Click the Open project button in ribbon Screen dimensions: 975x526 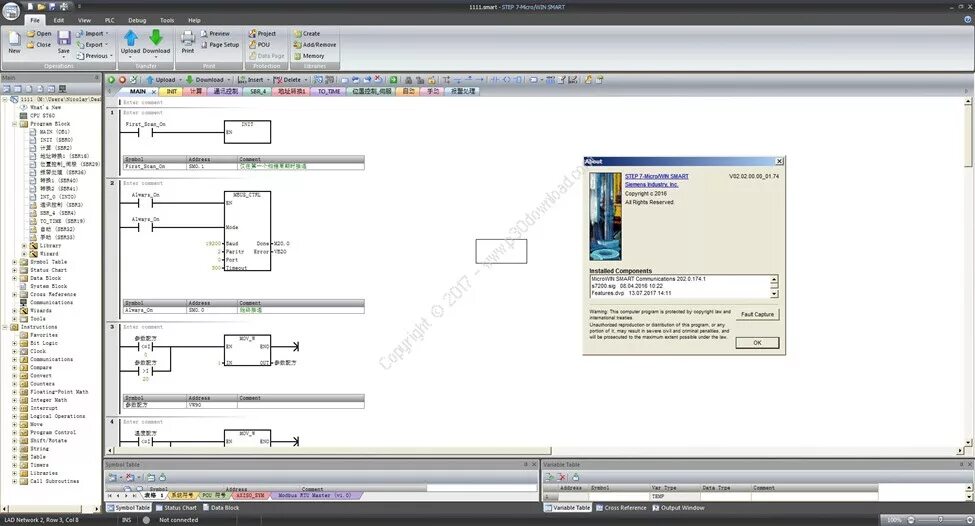coord(39,34)
